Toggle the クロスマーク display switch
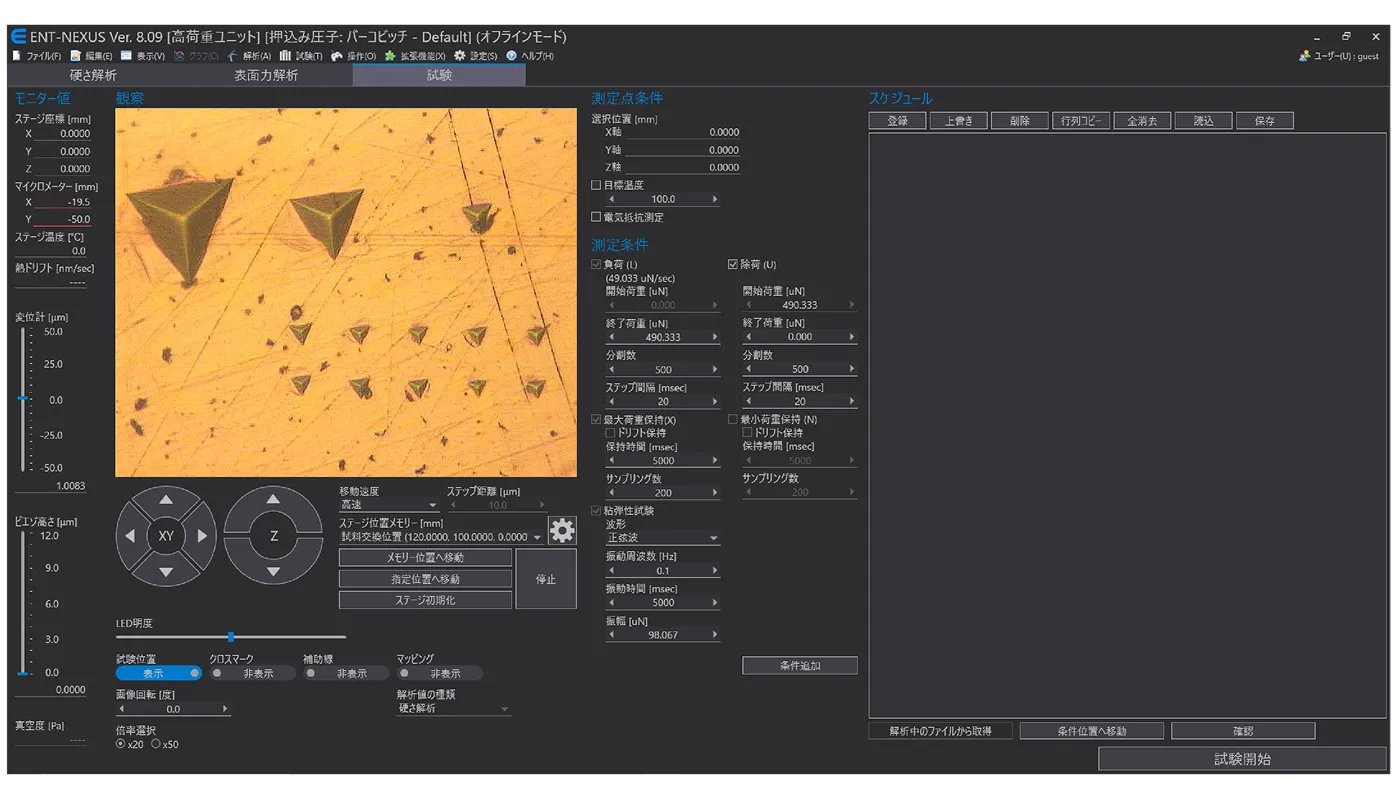This screenshot has width=1400, height=800. (252, 673)
